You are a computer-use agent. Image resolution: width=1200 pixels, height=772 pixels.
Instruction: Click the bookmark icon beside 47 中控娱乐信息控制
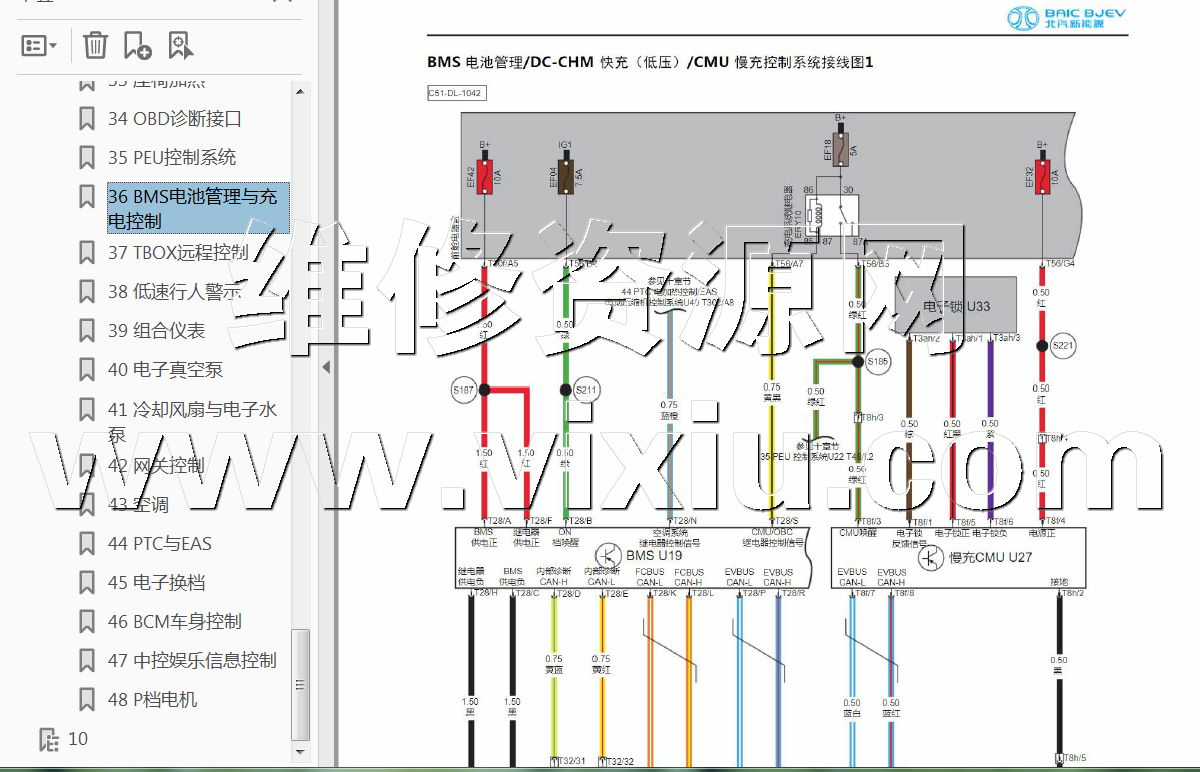pos(88,661)
